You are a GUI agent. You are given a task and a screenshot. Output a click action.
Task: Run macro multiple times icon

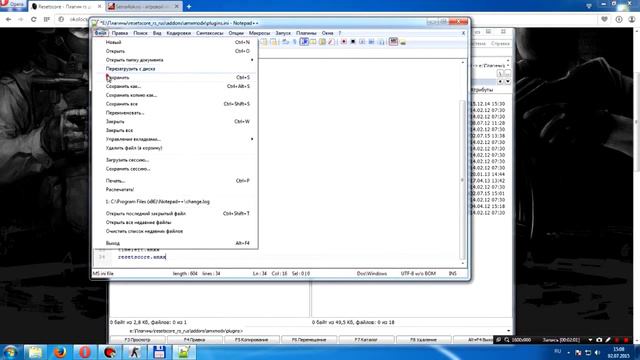coord(371,42)
